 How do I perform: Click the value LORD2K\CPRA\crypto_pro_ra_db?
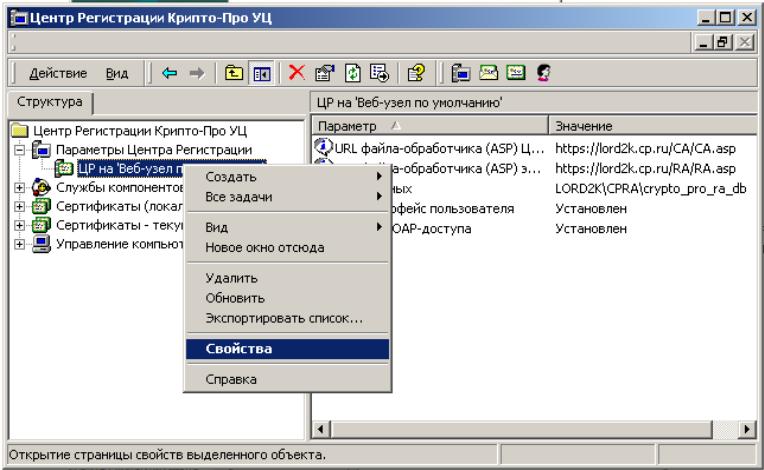(650, 188)
